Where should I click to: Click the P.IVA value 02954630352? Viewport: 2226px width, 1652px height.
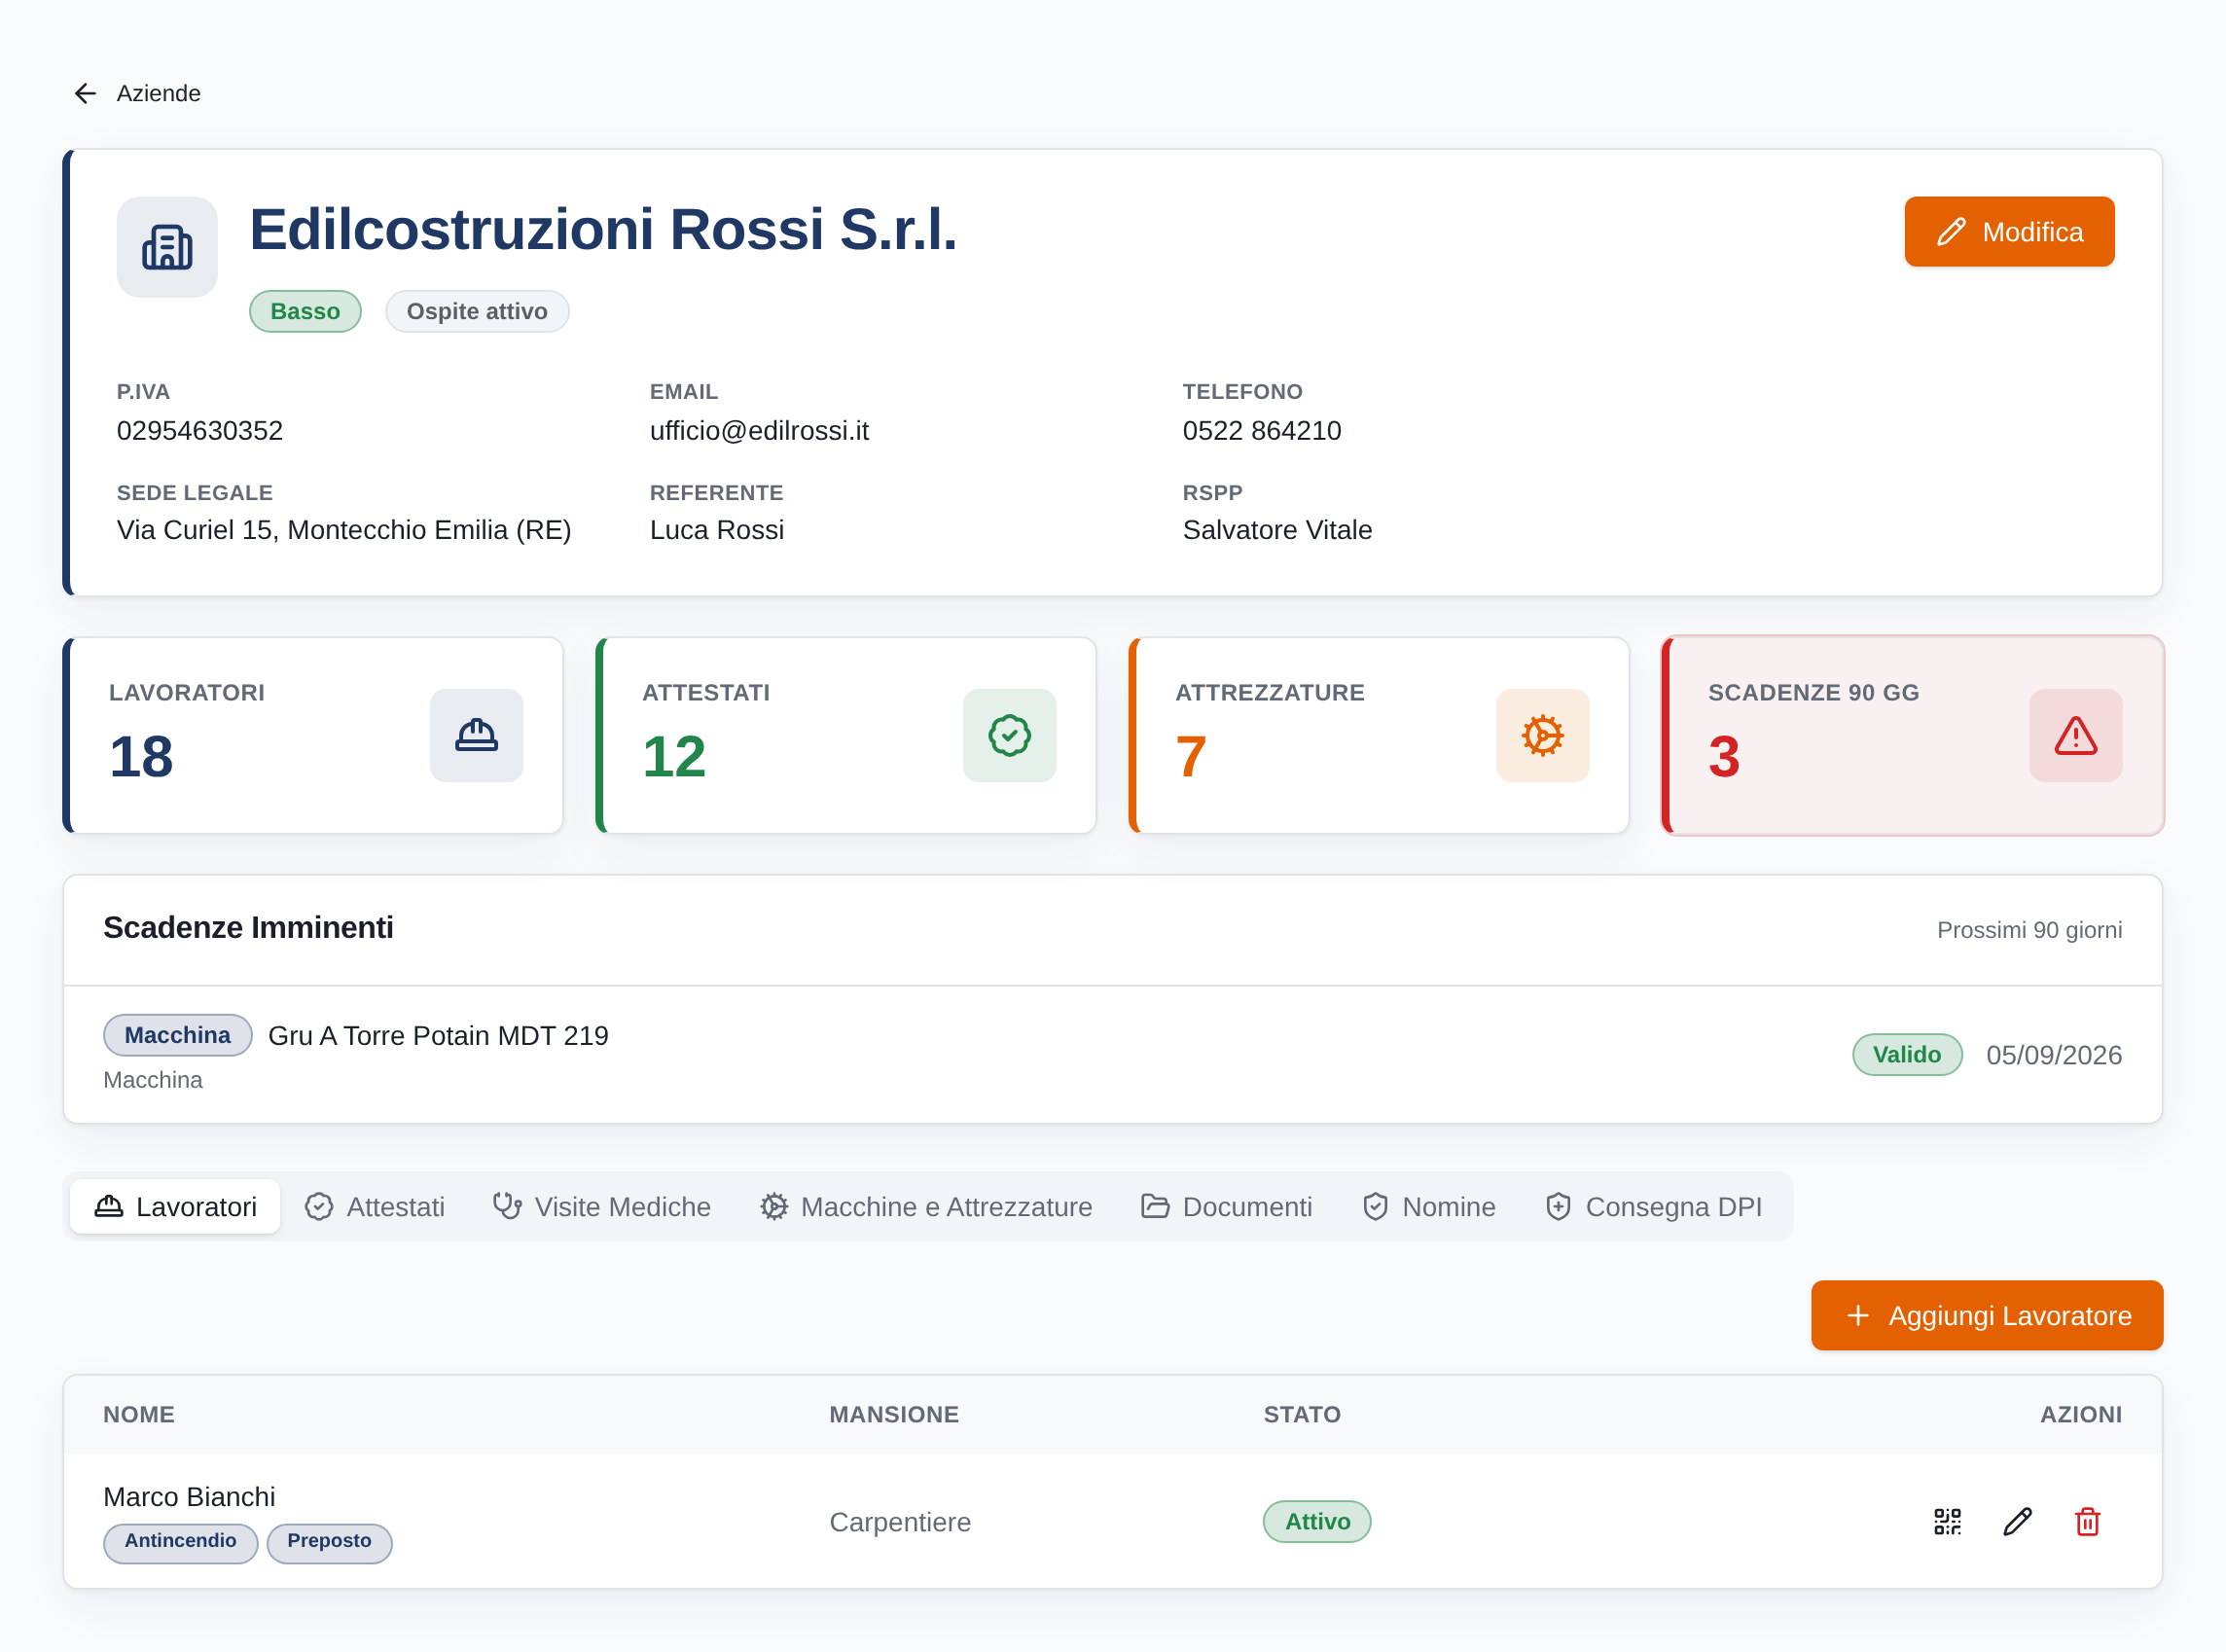pyautogui.click(x=200, y=430)
